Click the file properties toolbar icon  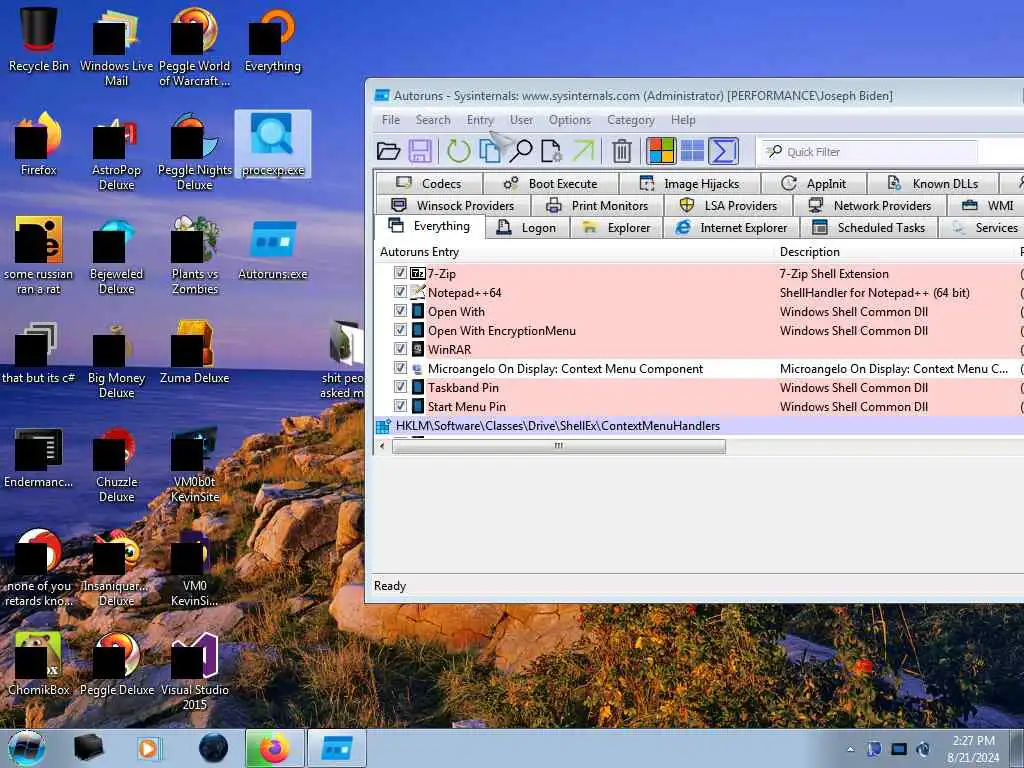pyautogui.click(x=552, y=152)
